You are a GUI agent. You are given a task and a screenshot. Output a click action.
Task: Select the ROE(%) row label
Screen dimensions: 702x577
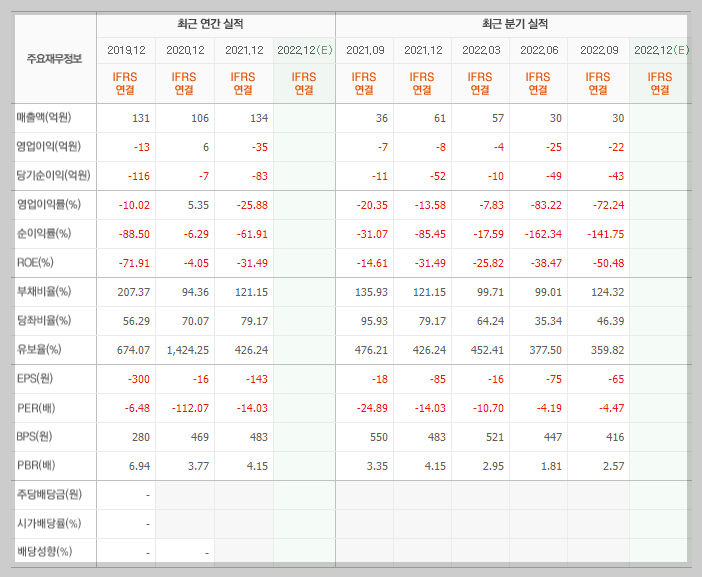pyautogui.click(x=35, y=262)
